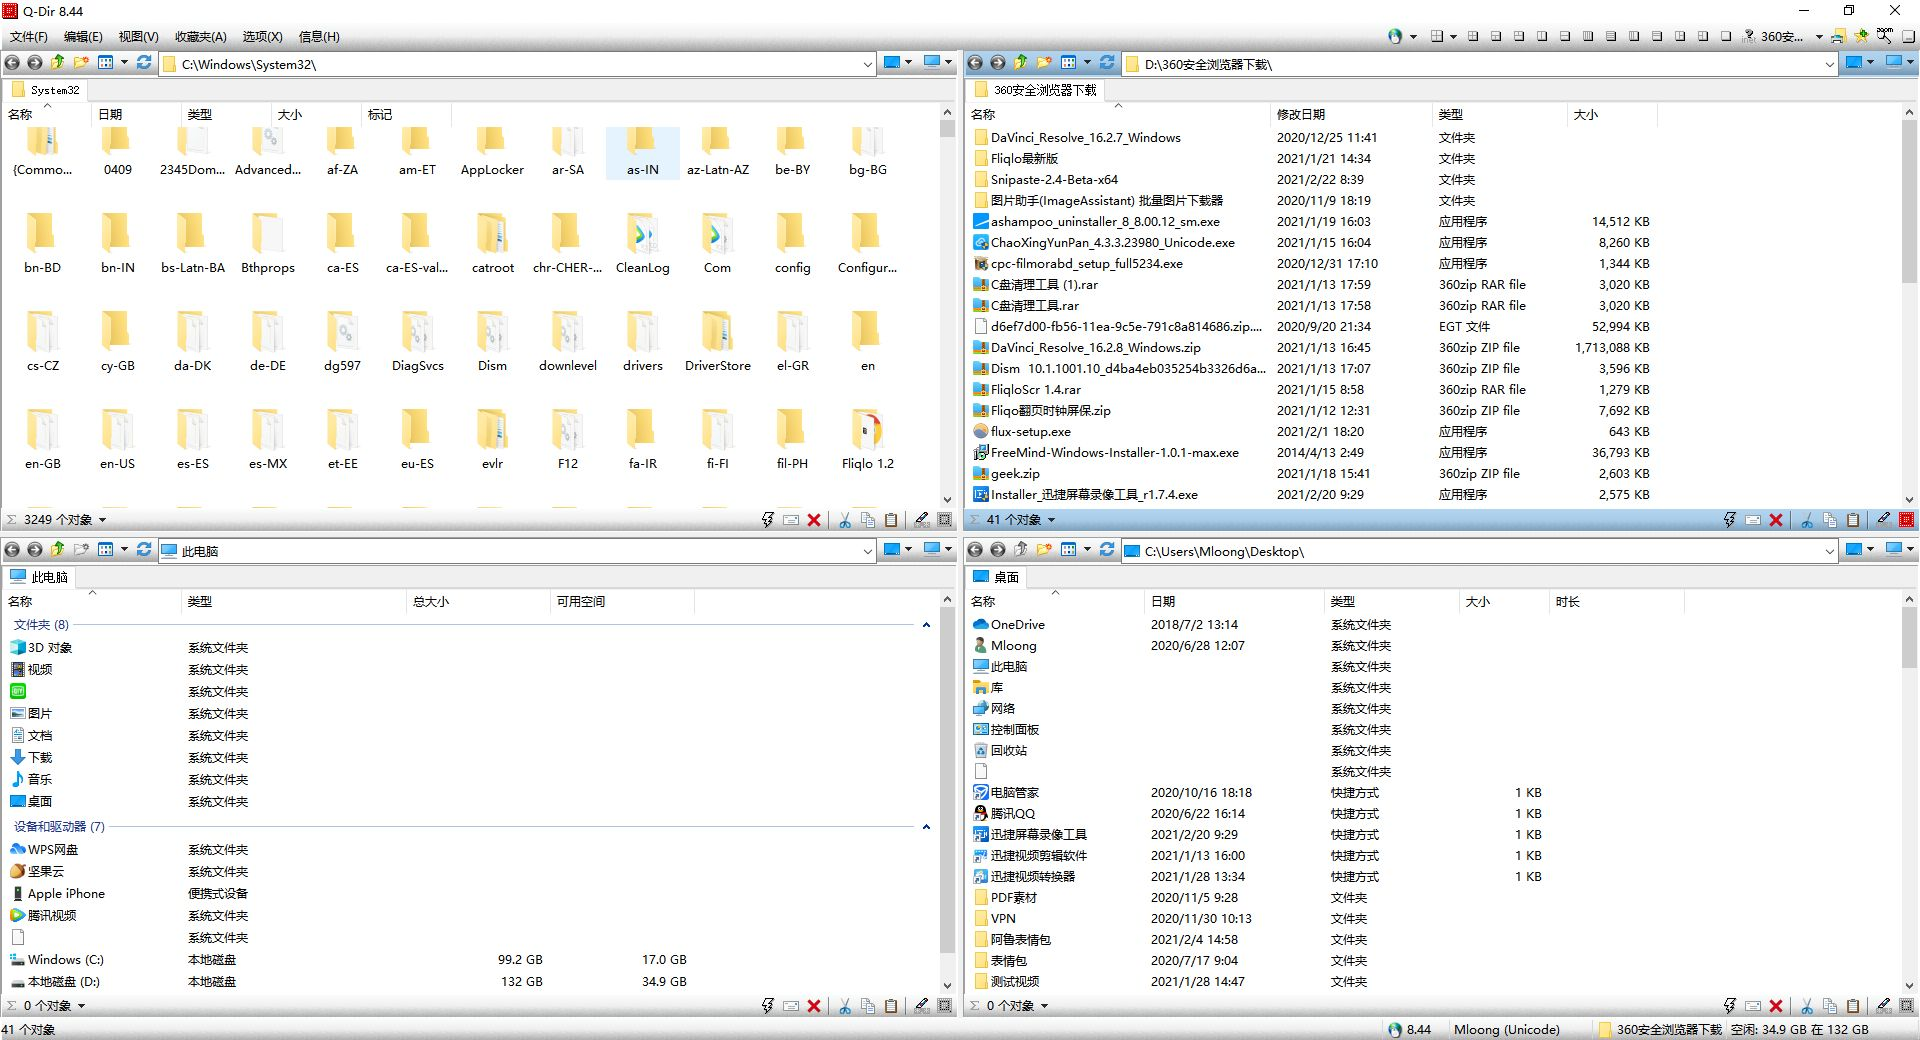The height and width of the screenshot is (1040, 1920).
Task: Open the 信息(H) menu
Action: [x=319, y=37]
